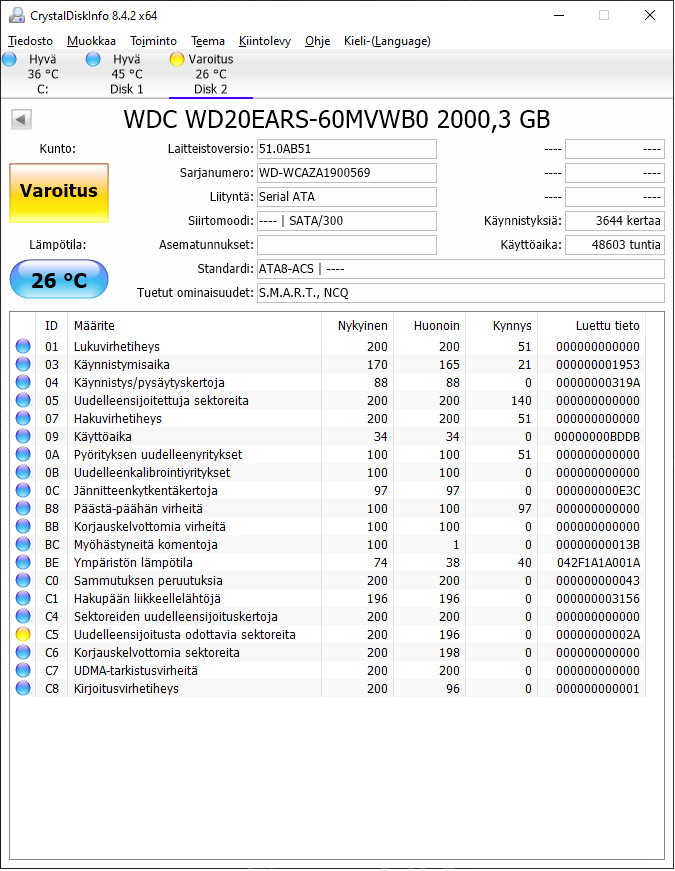The image size is (675, 871).
Task: Click status orb of Pyörityksen uudelleenyritykset row
Action: coord(23,454)
